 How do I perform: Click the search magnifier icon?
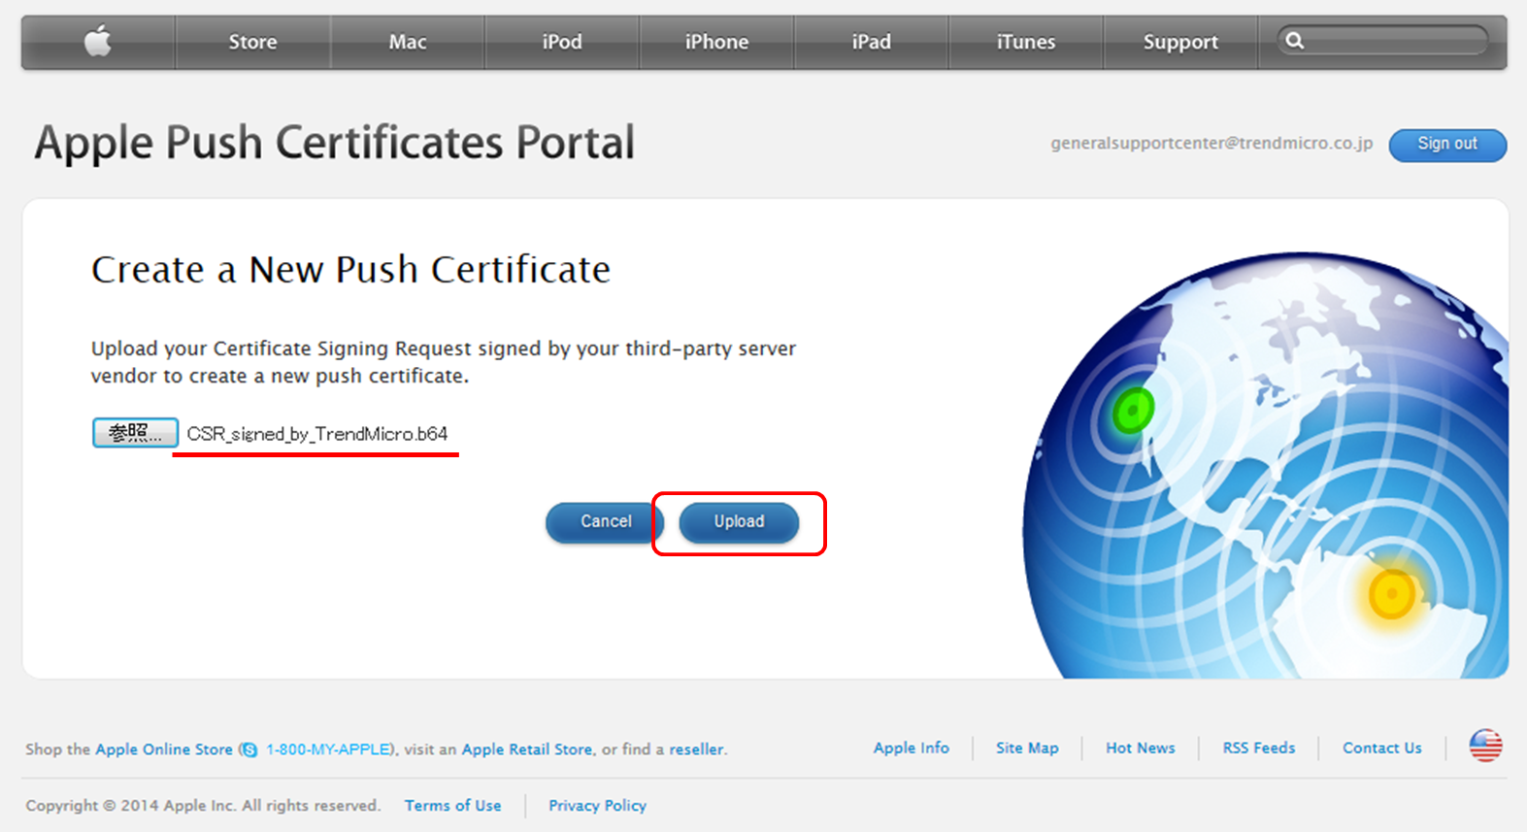click(1295, 41)
